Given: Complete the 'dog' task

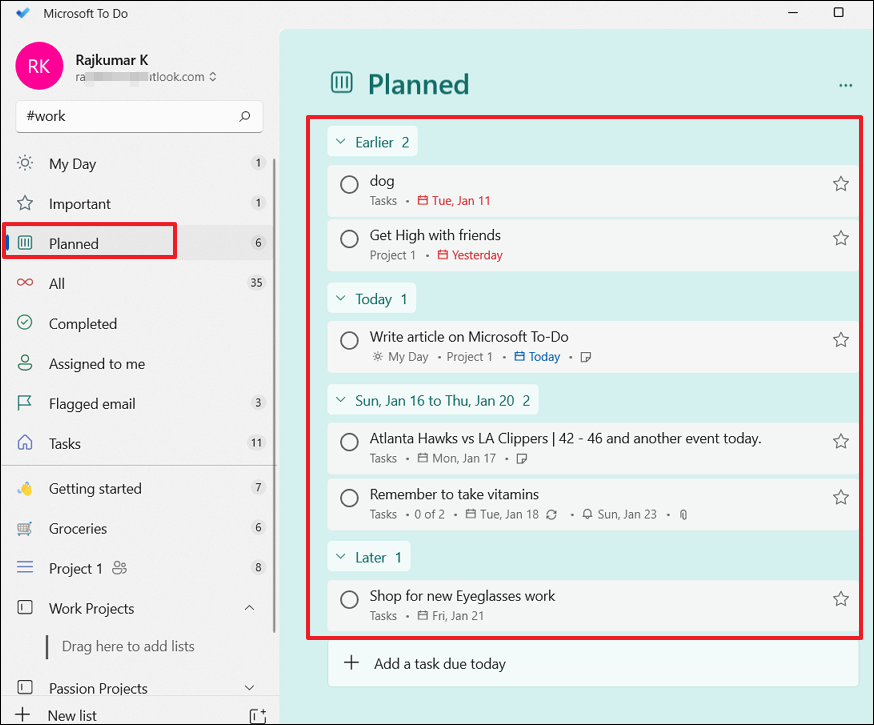Looking at the screenshot, I should coord(349,184).
